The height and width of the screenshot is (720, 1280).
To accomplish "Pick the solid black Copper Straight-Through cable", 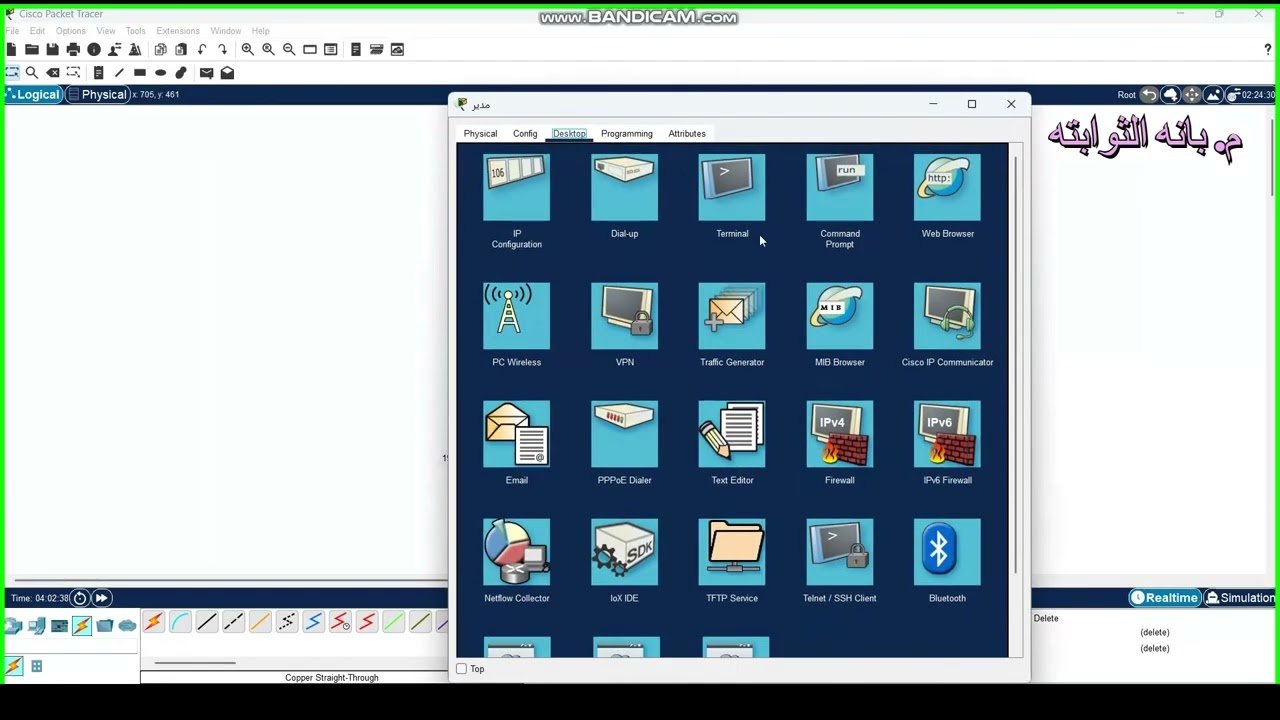I will tap(207, 622).
